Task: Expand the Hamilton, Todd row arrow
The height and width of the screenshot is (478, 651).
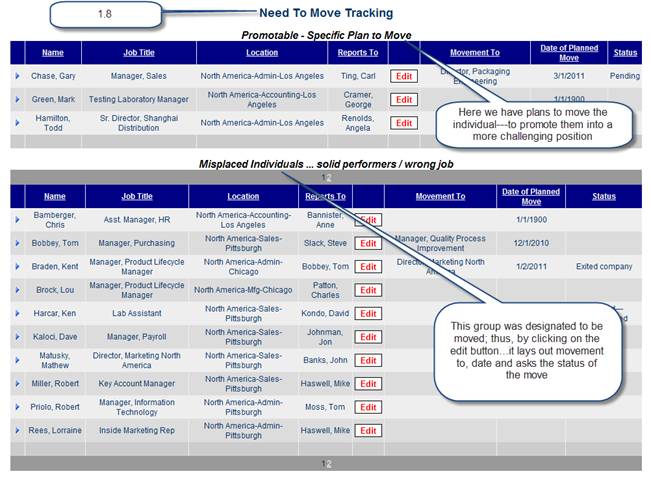Action: [x=17, y=123]
